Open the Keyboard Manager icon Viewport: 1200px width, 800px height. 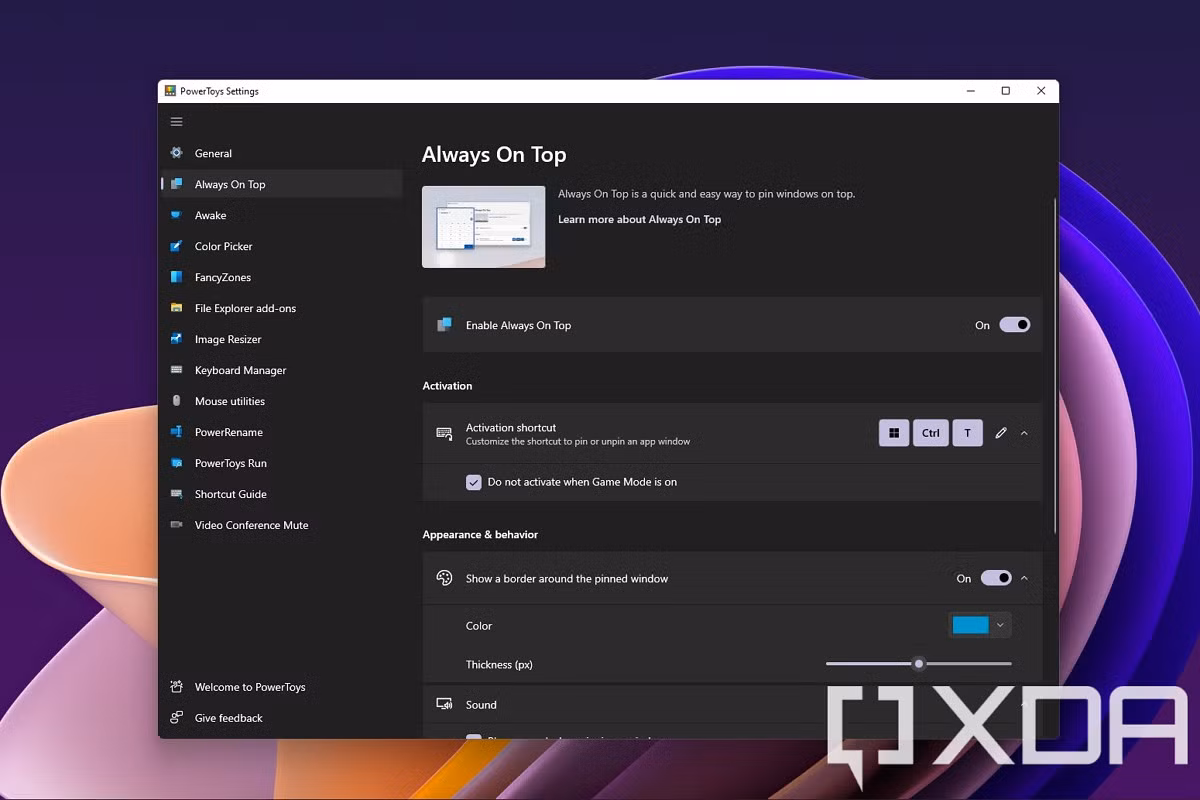[x=177, y=370]
